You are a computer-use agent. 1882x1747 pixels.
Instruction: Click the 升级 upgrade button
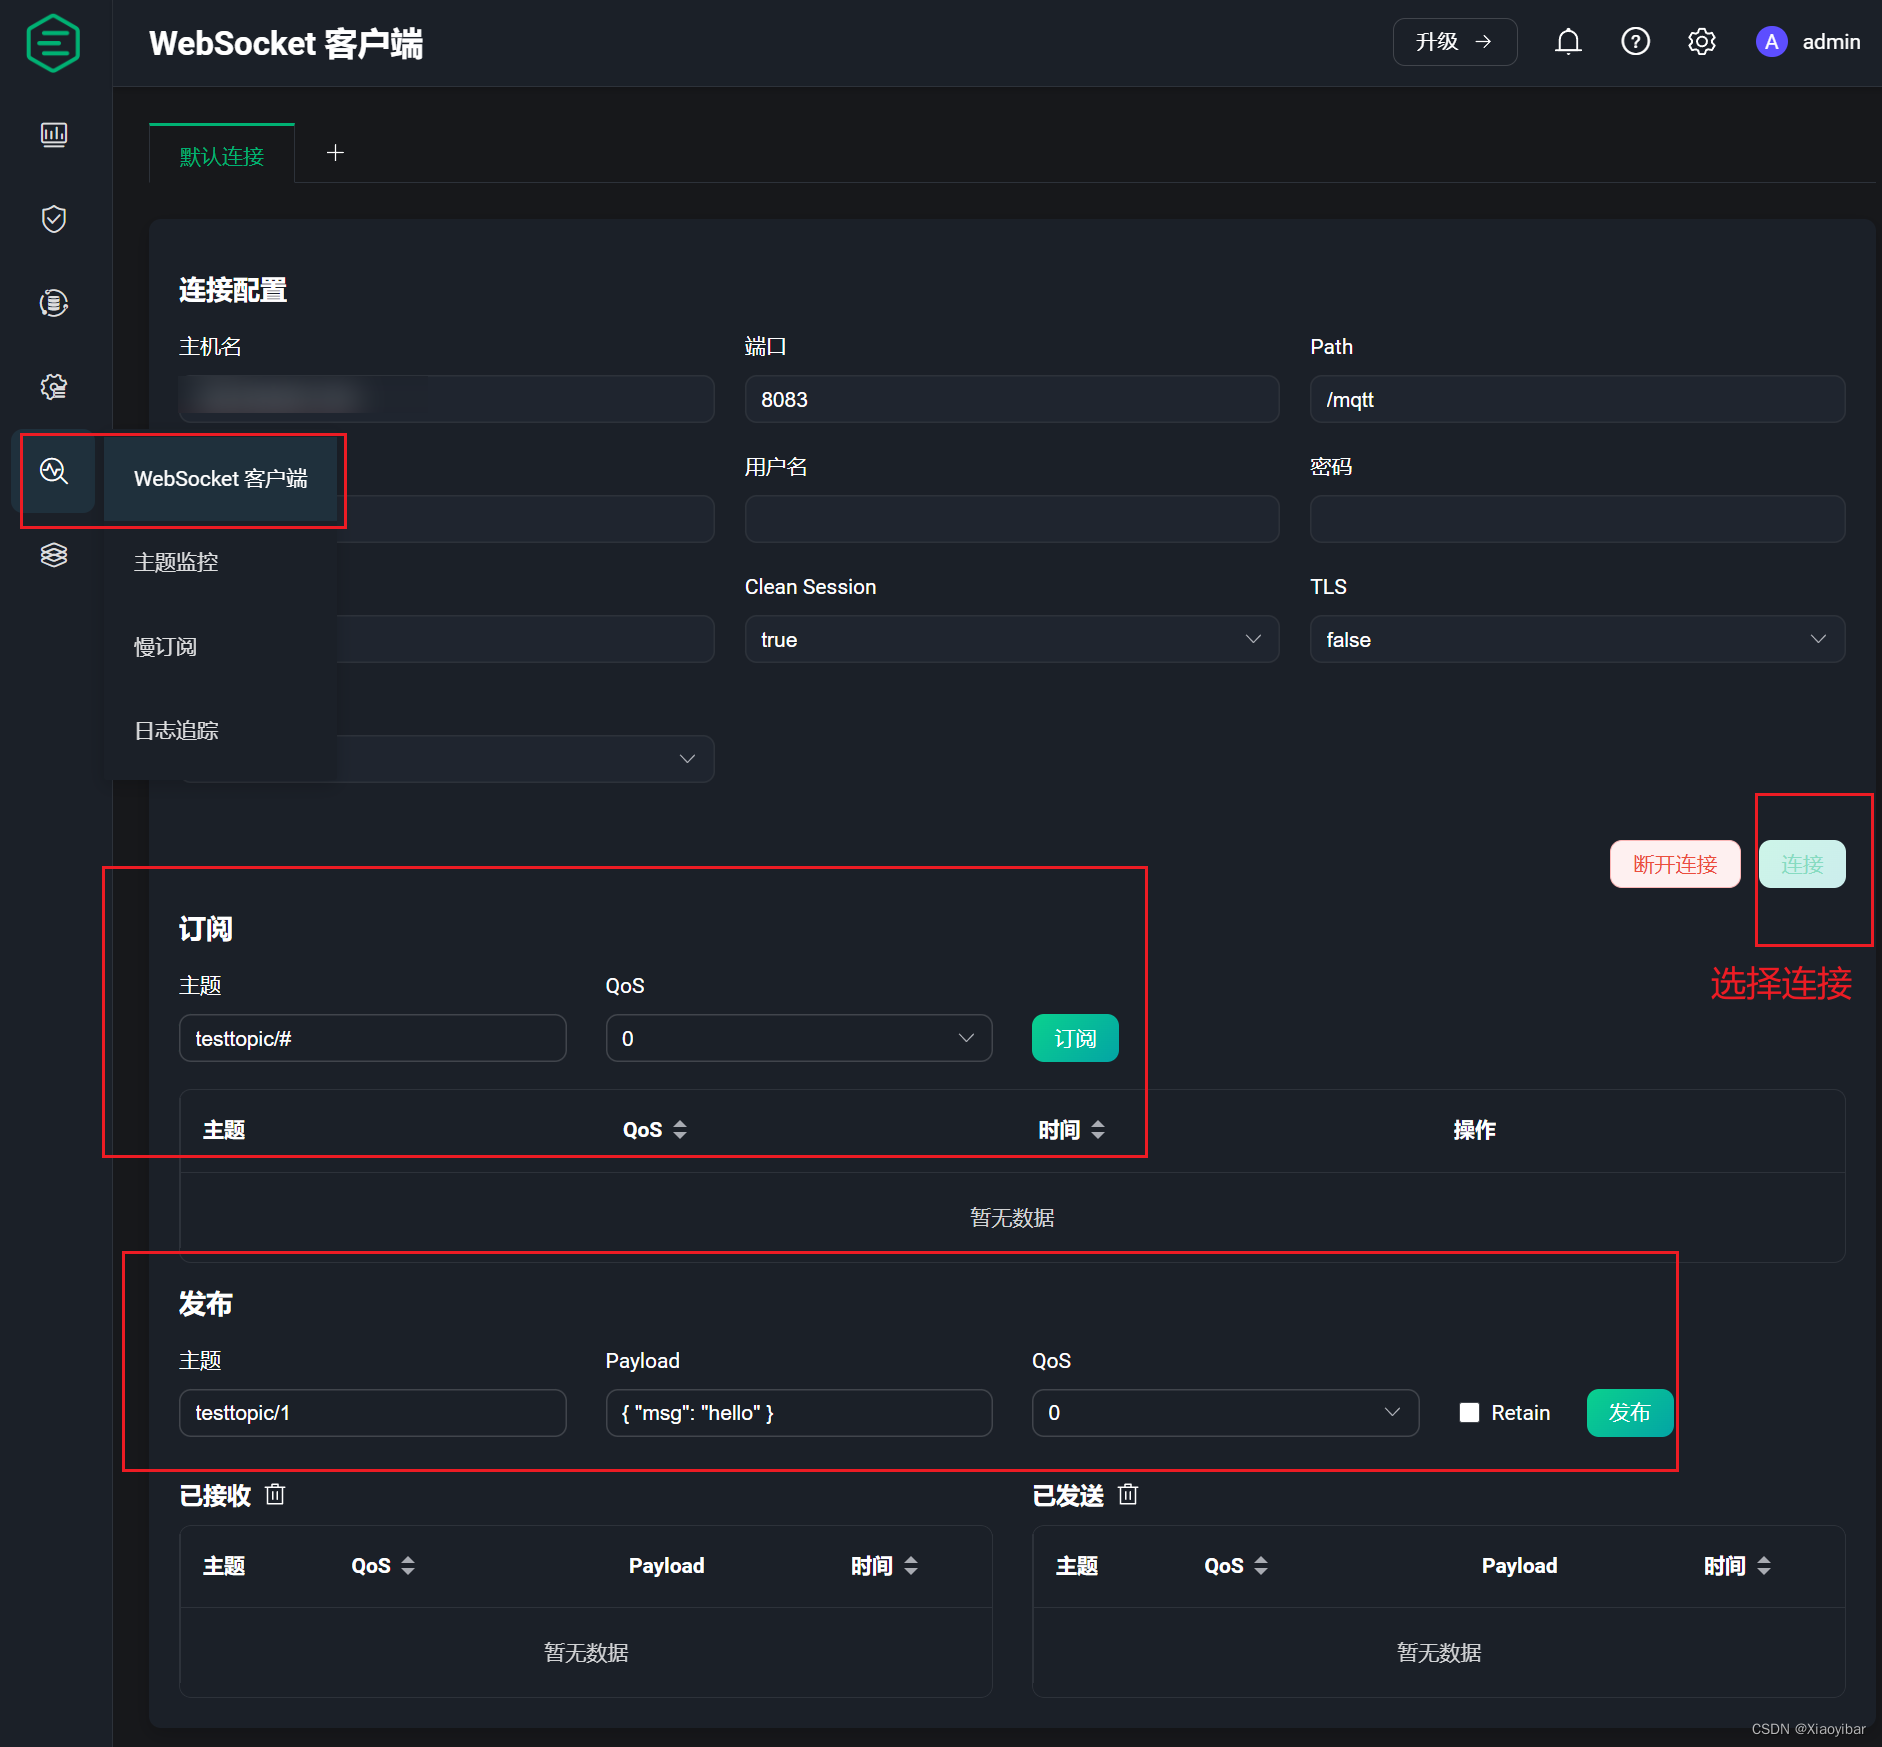(x=1454, y=42)
